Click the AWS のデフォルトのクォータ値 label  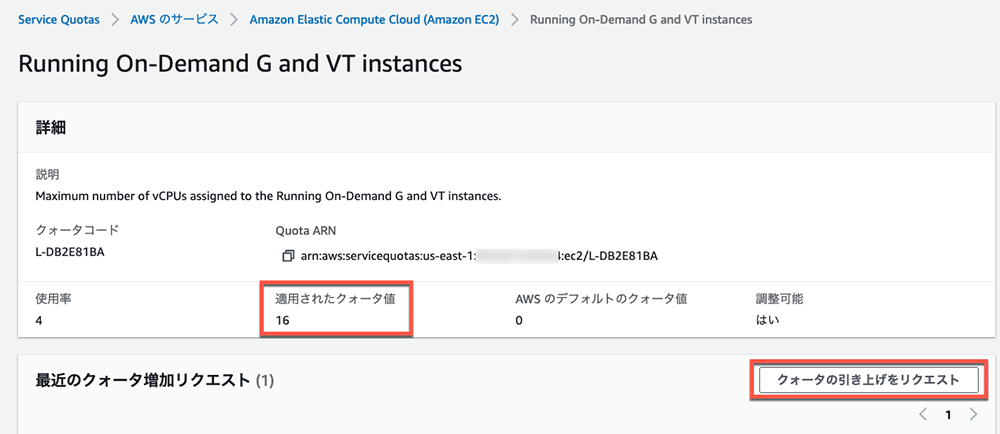pos(601,299)
